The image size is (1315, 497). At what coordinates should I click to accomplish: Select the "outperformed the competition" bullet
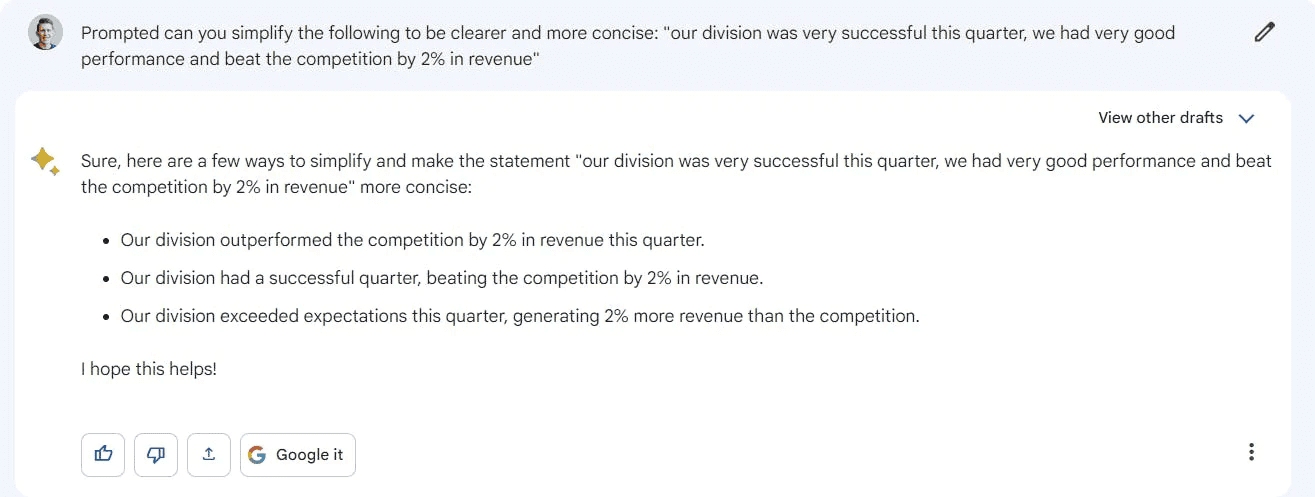412,240
